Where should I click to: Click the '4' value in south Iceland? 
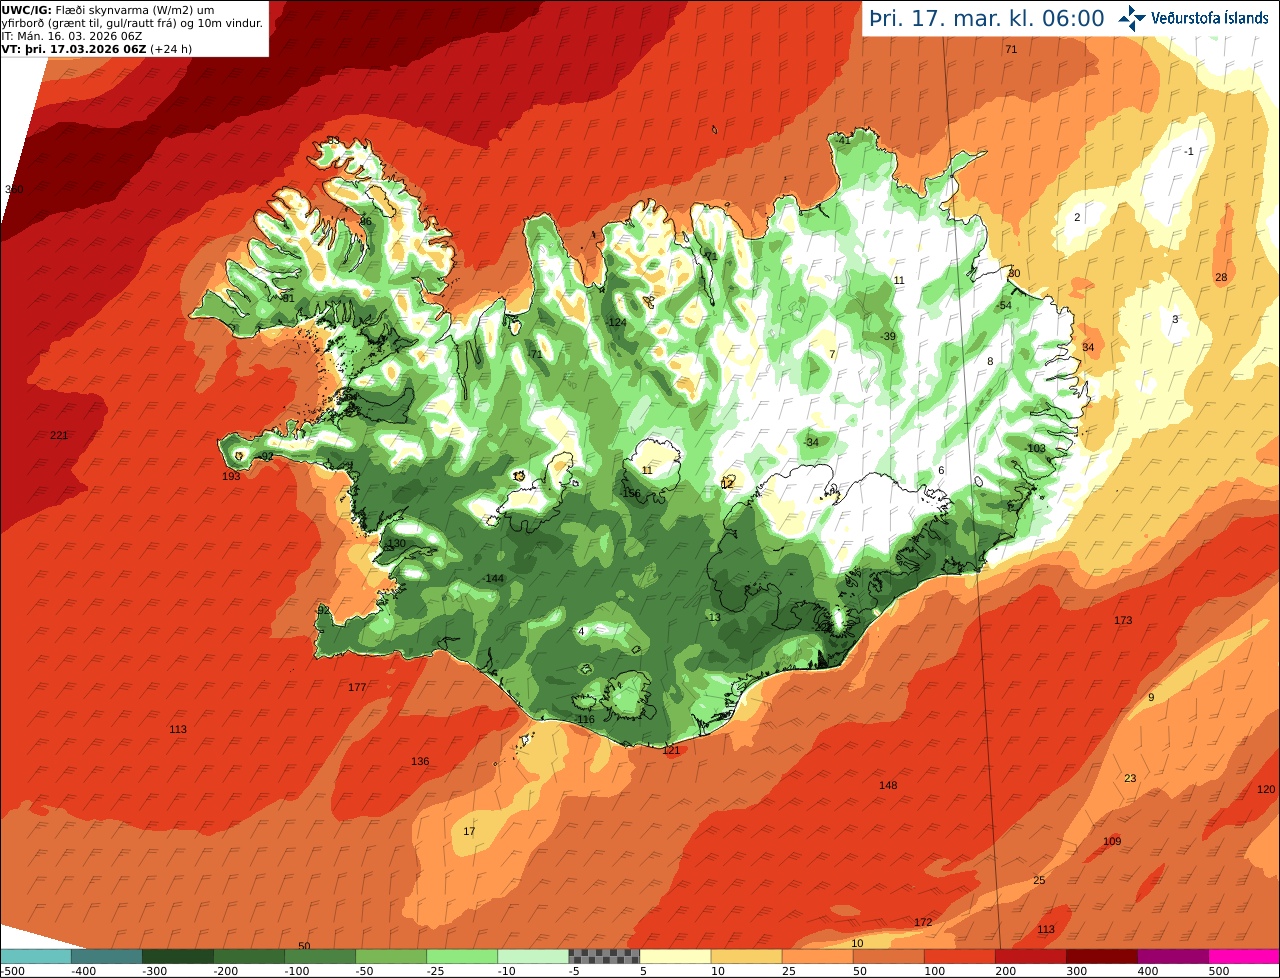[581, 631]
